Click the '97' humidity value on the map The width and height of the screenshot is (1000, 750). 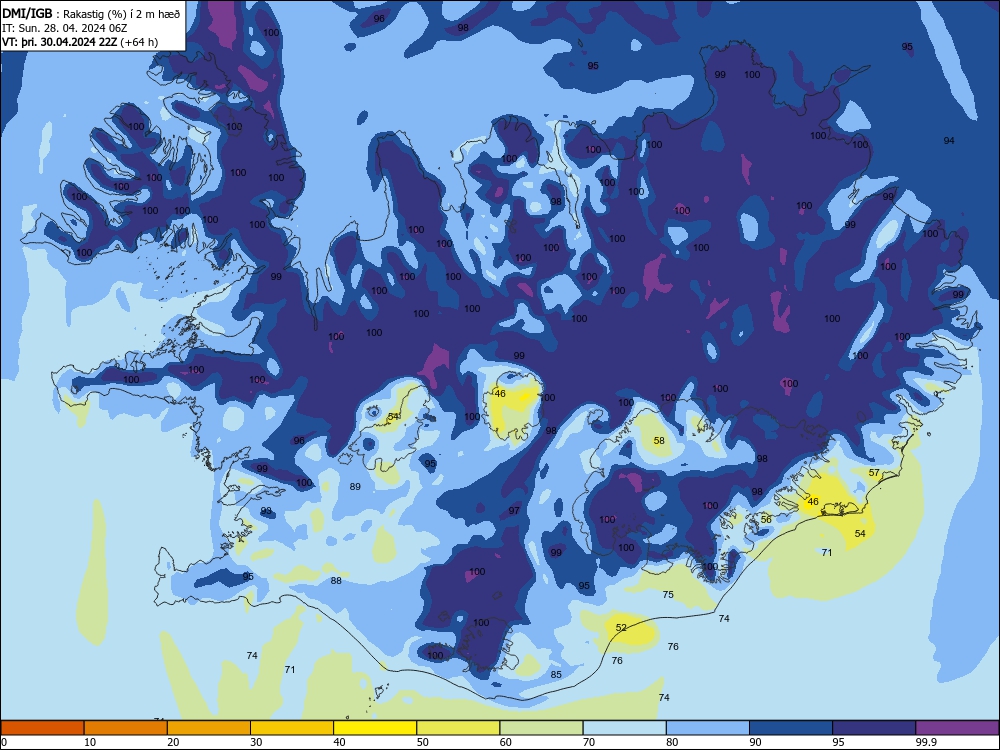(x=514, y=510)
